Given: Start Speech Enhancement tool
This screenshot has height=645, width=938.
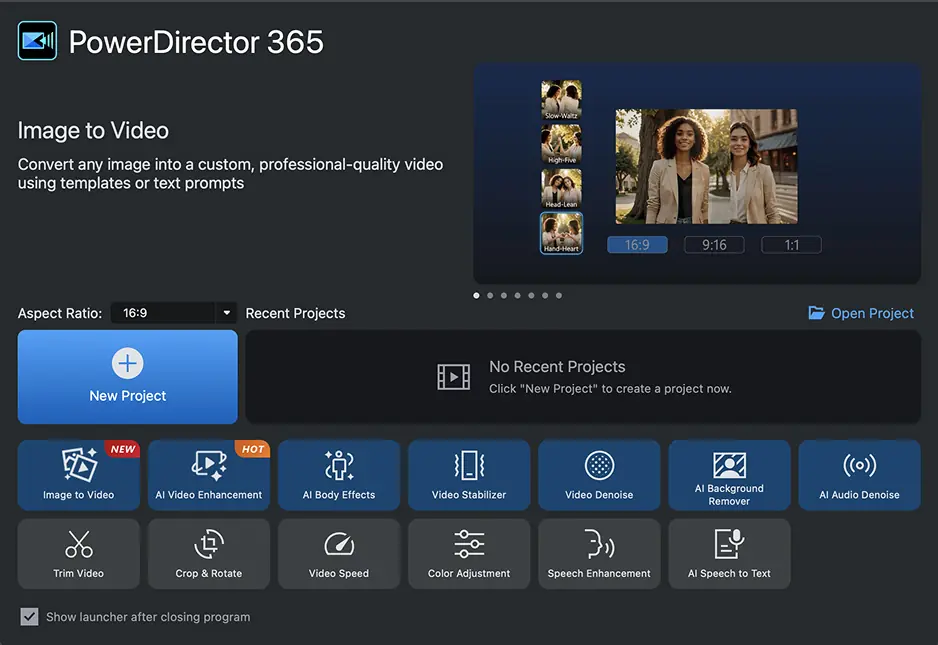Looking at the screenshot, I should click(x=599, y=554).
